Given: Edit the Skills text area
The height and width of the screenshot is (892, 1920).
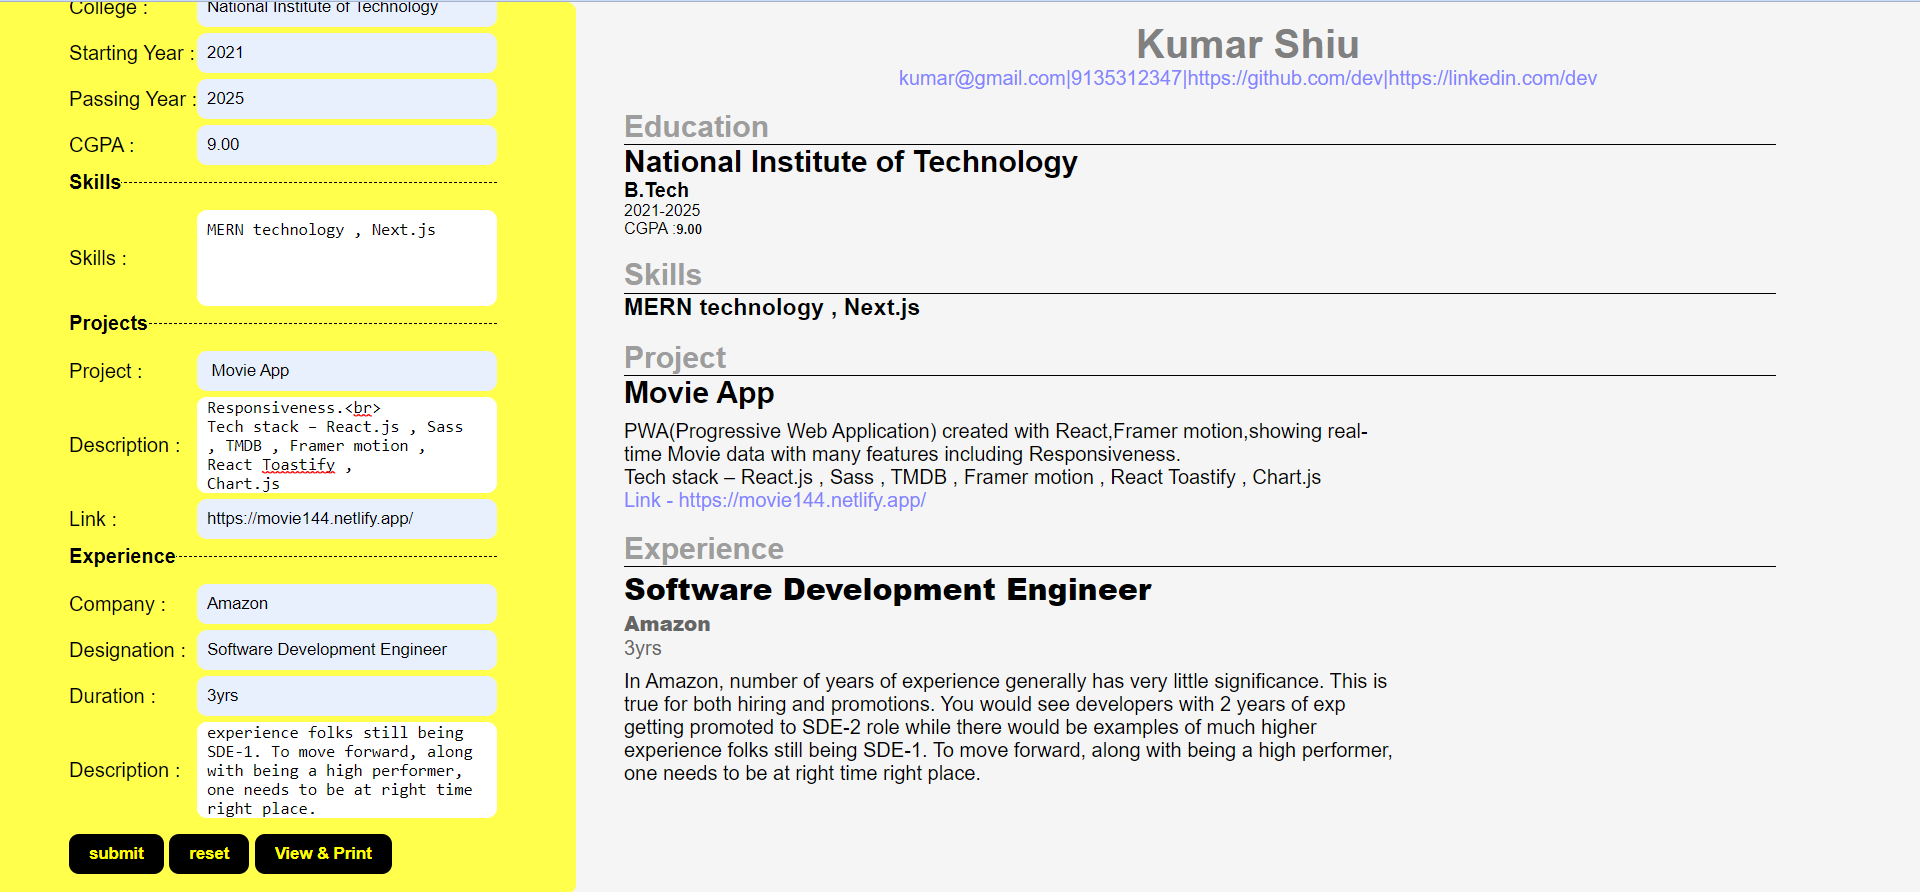Looking at the screenshot, I should click(x=347, y=258).
